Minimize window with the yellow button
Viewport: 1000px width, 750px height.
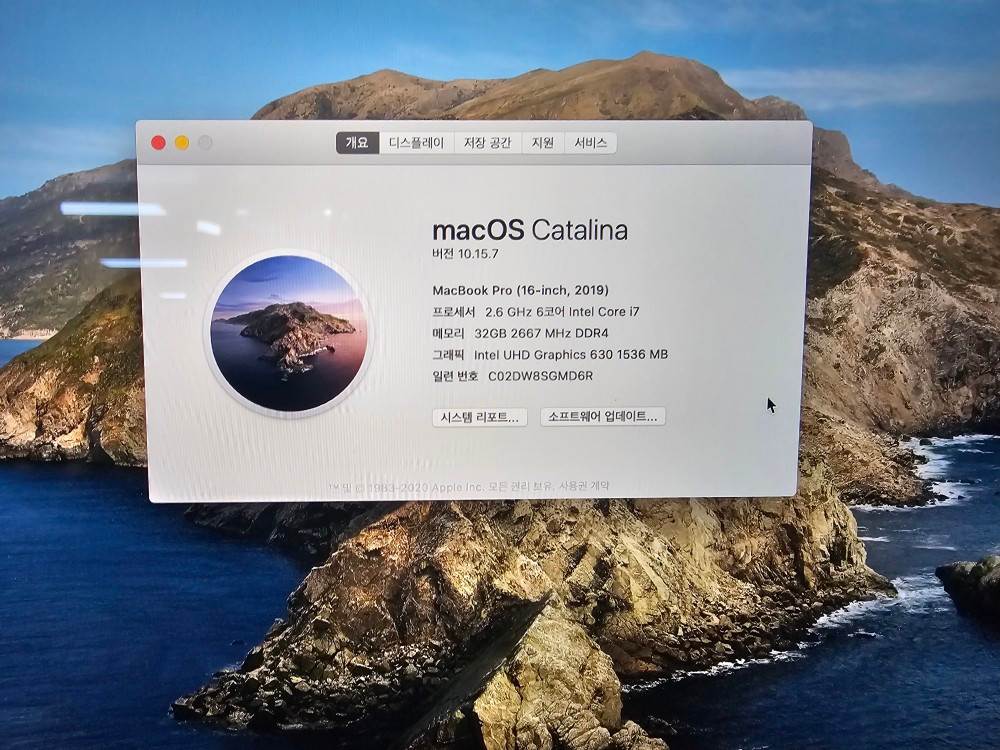[182, 143]
